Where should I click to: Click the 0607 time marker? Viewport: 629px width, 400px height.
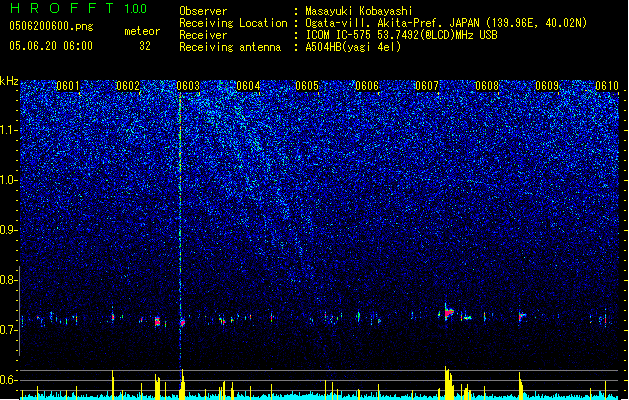pyautogui.click(x=427, y=86)
